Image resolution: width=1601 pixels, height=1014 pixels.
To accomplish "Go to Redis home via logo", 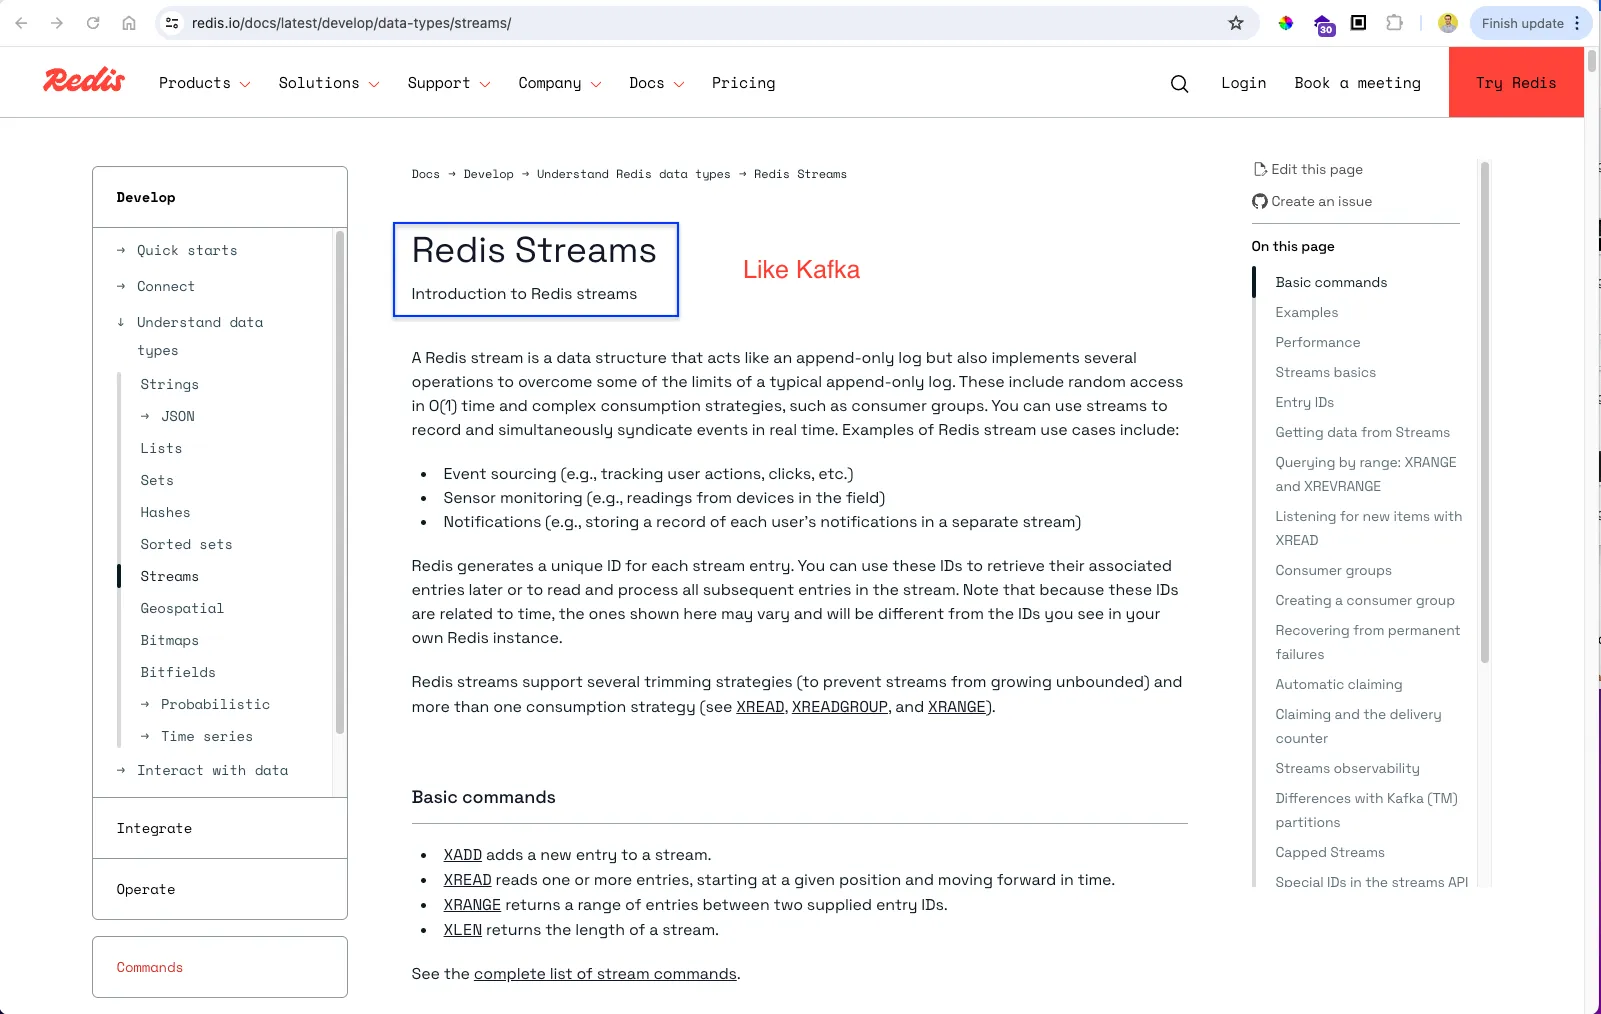I will (x=84, y=81).
